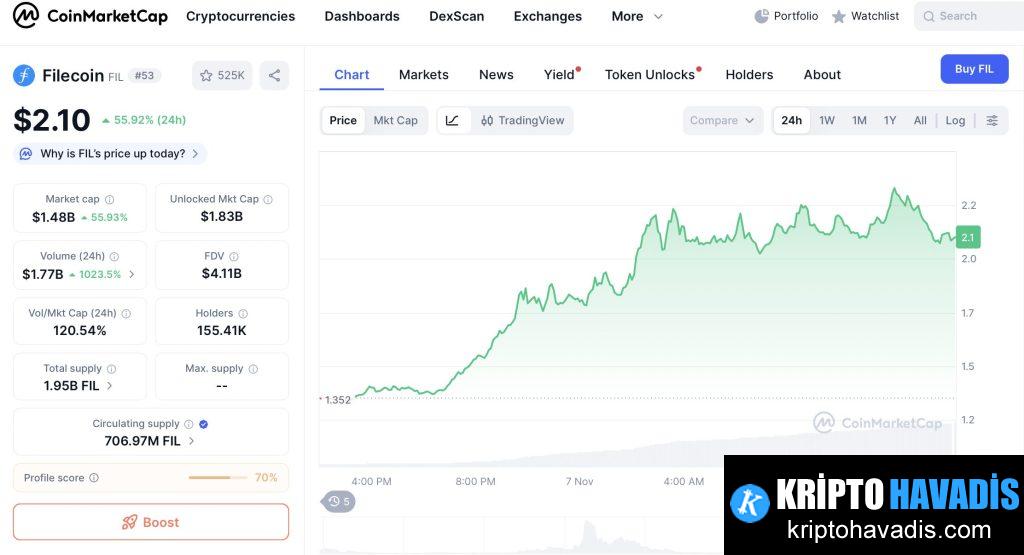The width and height of the screenshot is (1024, 555).
Task: Open 'Why is FIL's price up today?' chevron
Action: [195, 154]
